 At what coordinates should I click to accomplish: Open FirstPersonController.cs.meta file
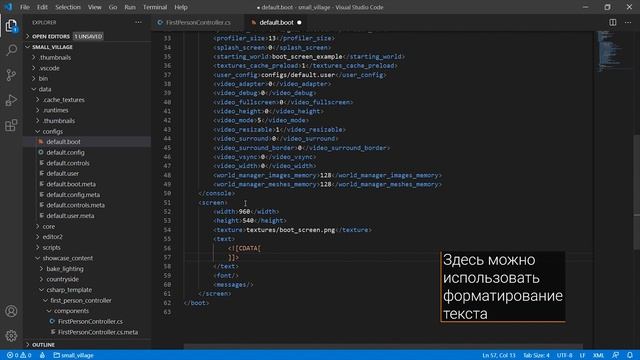pyautogui.click(x=98, y=332)
